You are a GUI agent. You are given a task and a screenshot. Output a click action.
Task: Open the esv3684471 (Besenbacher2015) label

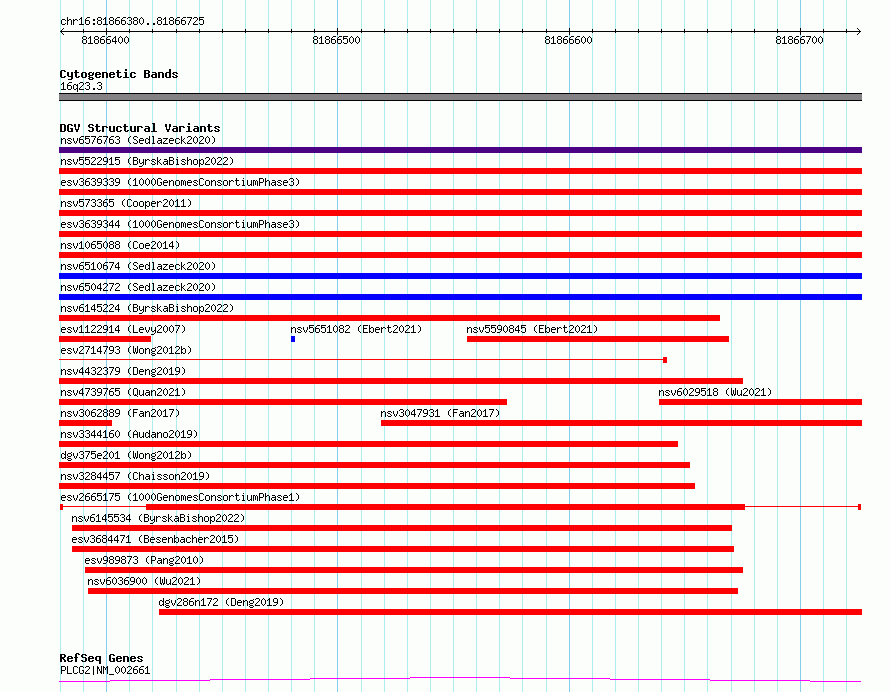click(155, 539)
